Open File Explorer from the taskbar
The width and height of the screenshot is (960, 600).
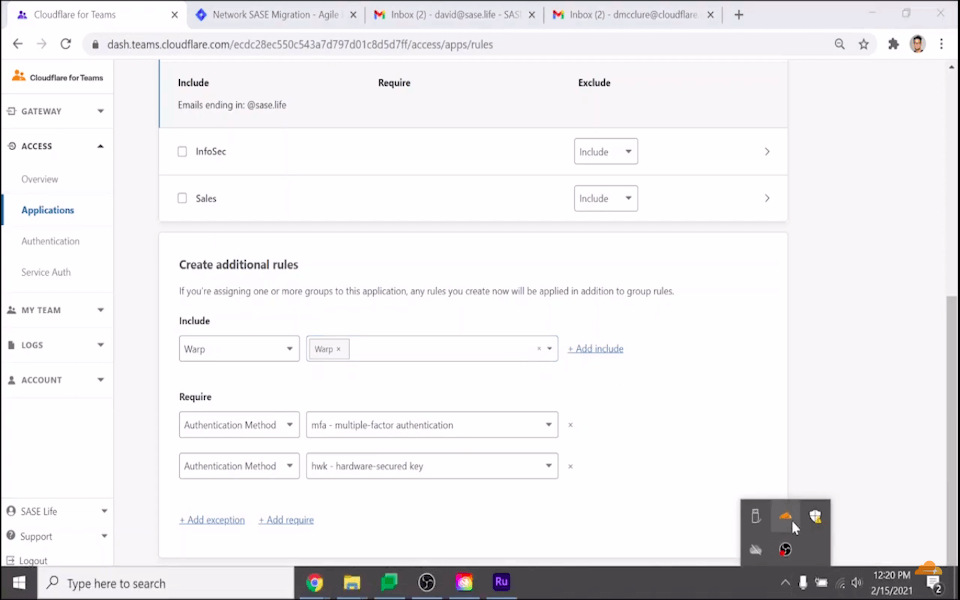[x=352, y=582]
